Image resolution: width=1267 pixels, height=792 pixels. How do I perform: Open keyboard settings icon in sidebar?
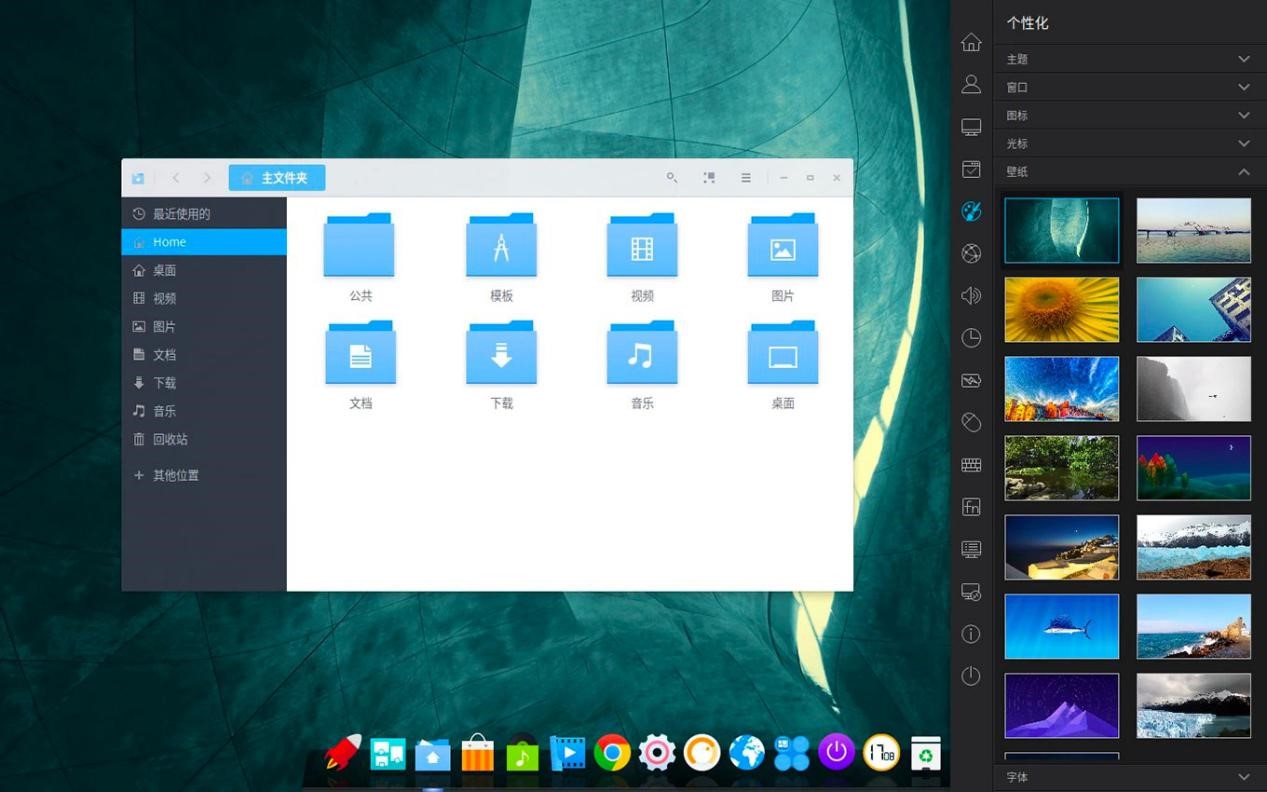[971, 465]
